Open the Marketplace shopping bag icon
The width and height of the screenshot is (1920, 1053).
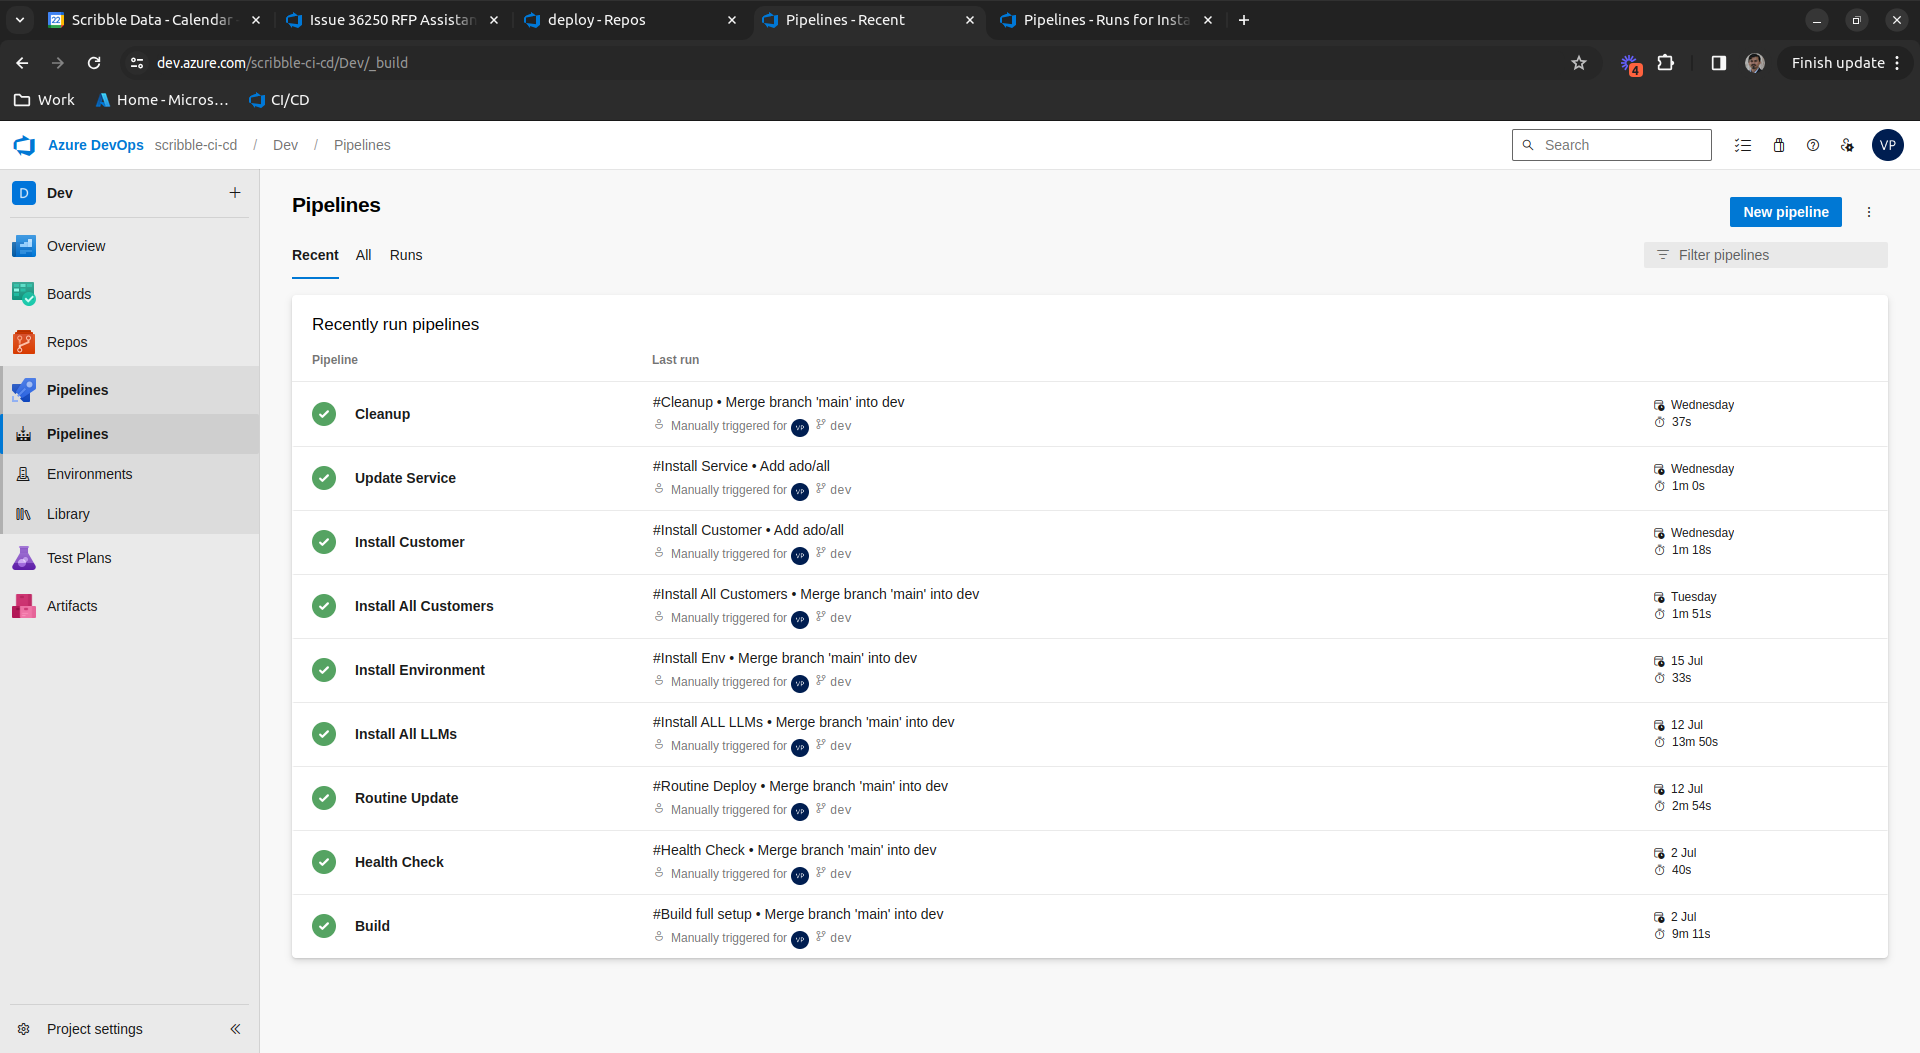[1779, 145]
